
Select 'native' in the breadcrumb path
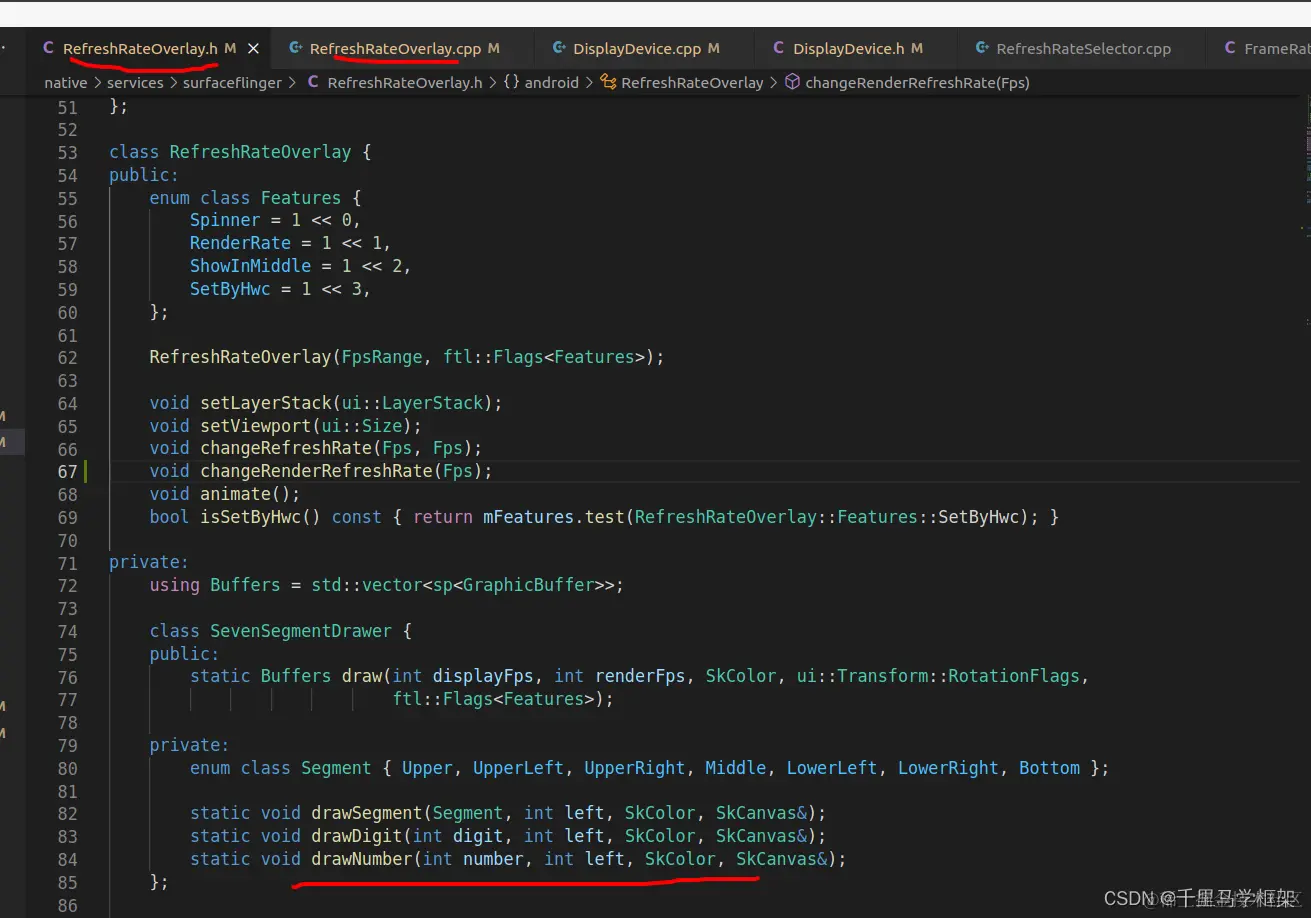[x=65, y=83]
